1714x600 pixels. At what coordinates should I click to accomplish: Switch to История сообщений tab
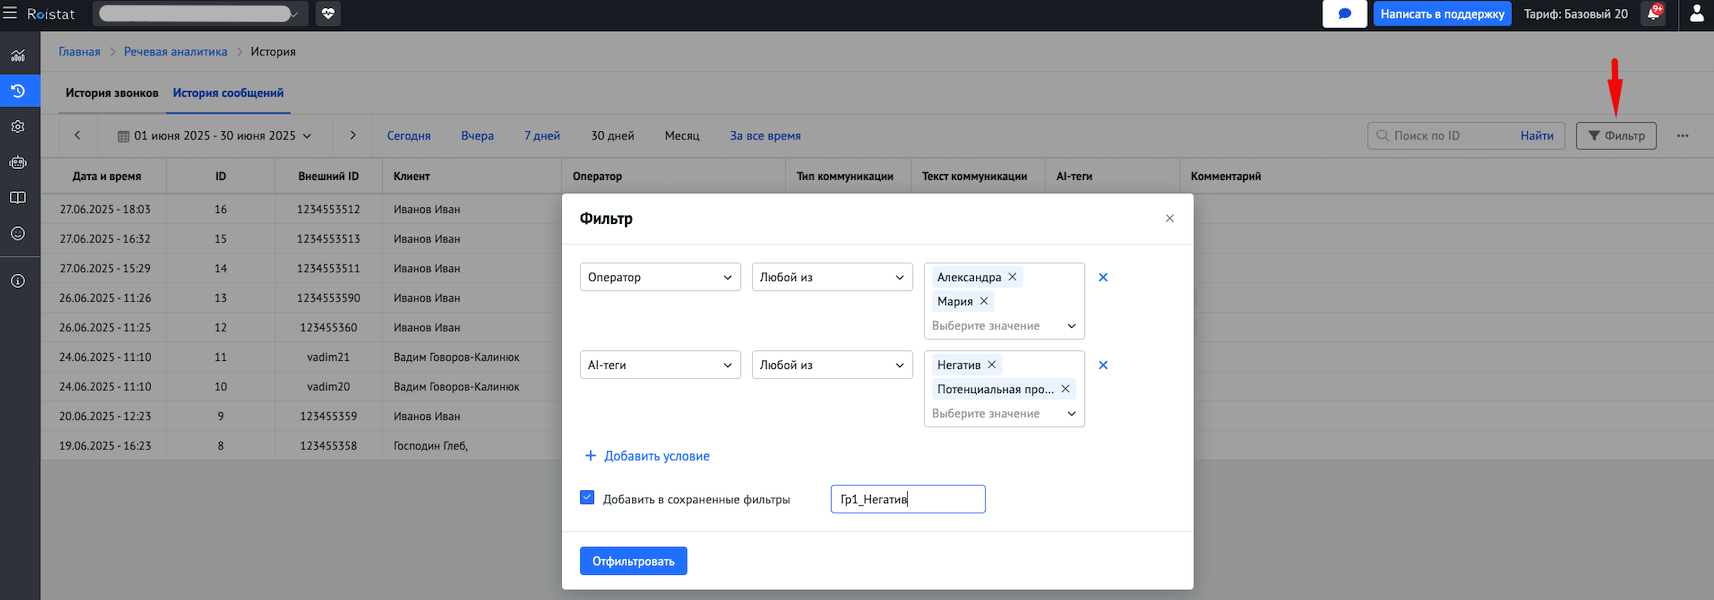click(228, 93)
